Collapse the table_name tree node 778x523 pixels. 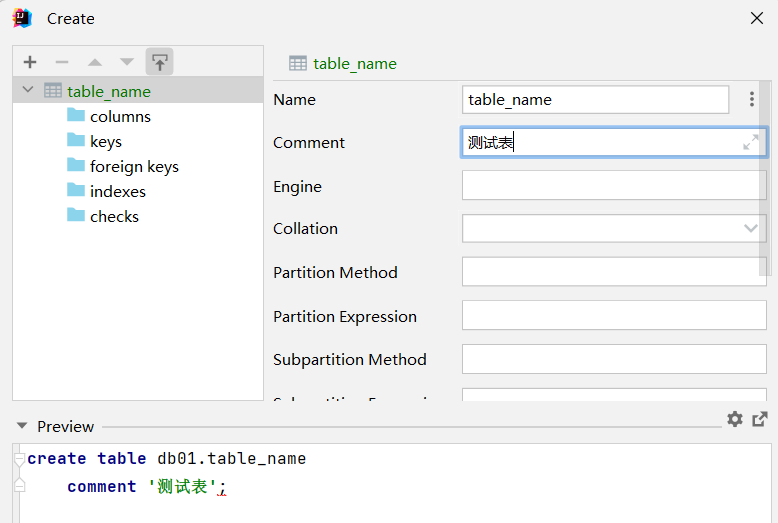pyautogui.click(x=27, y=91)
